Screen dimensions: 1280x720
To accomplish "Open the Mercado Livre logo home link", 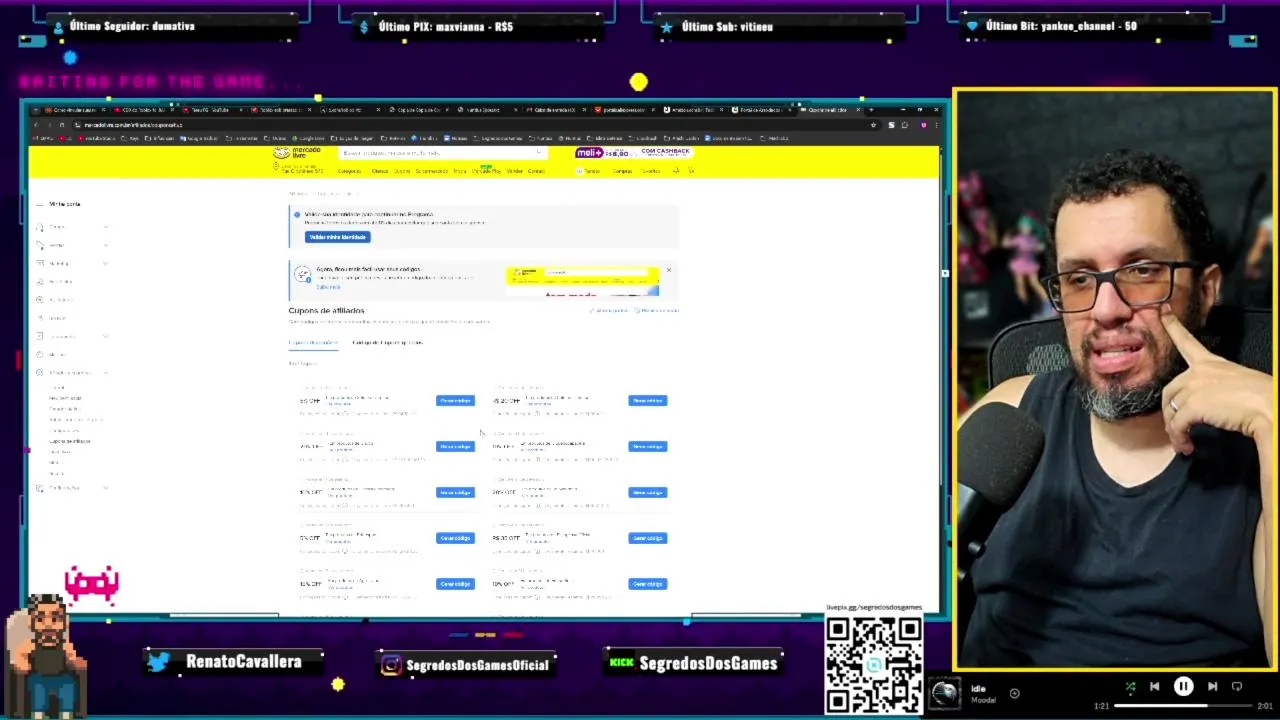I will tap(297, 153).
